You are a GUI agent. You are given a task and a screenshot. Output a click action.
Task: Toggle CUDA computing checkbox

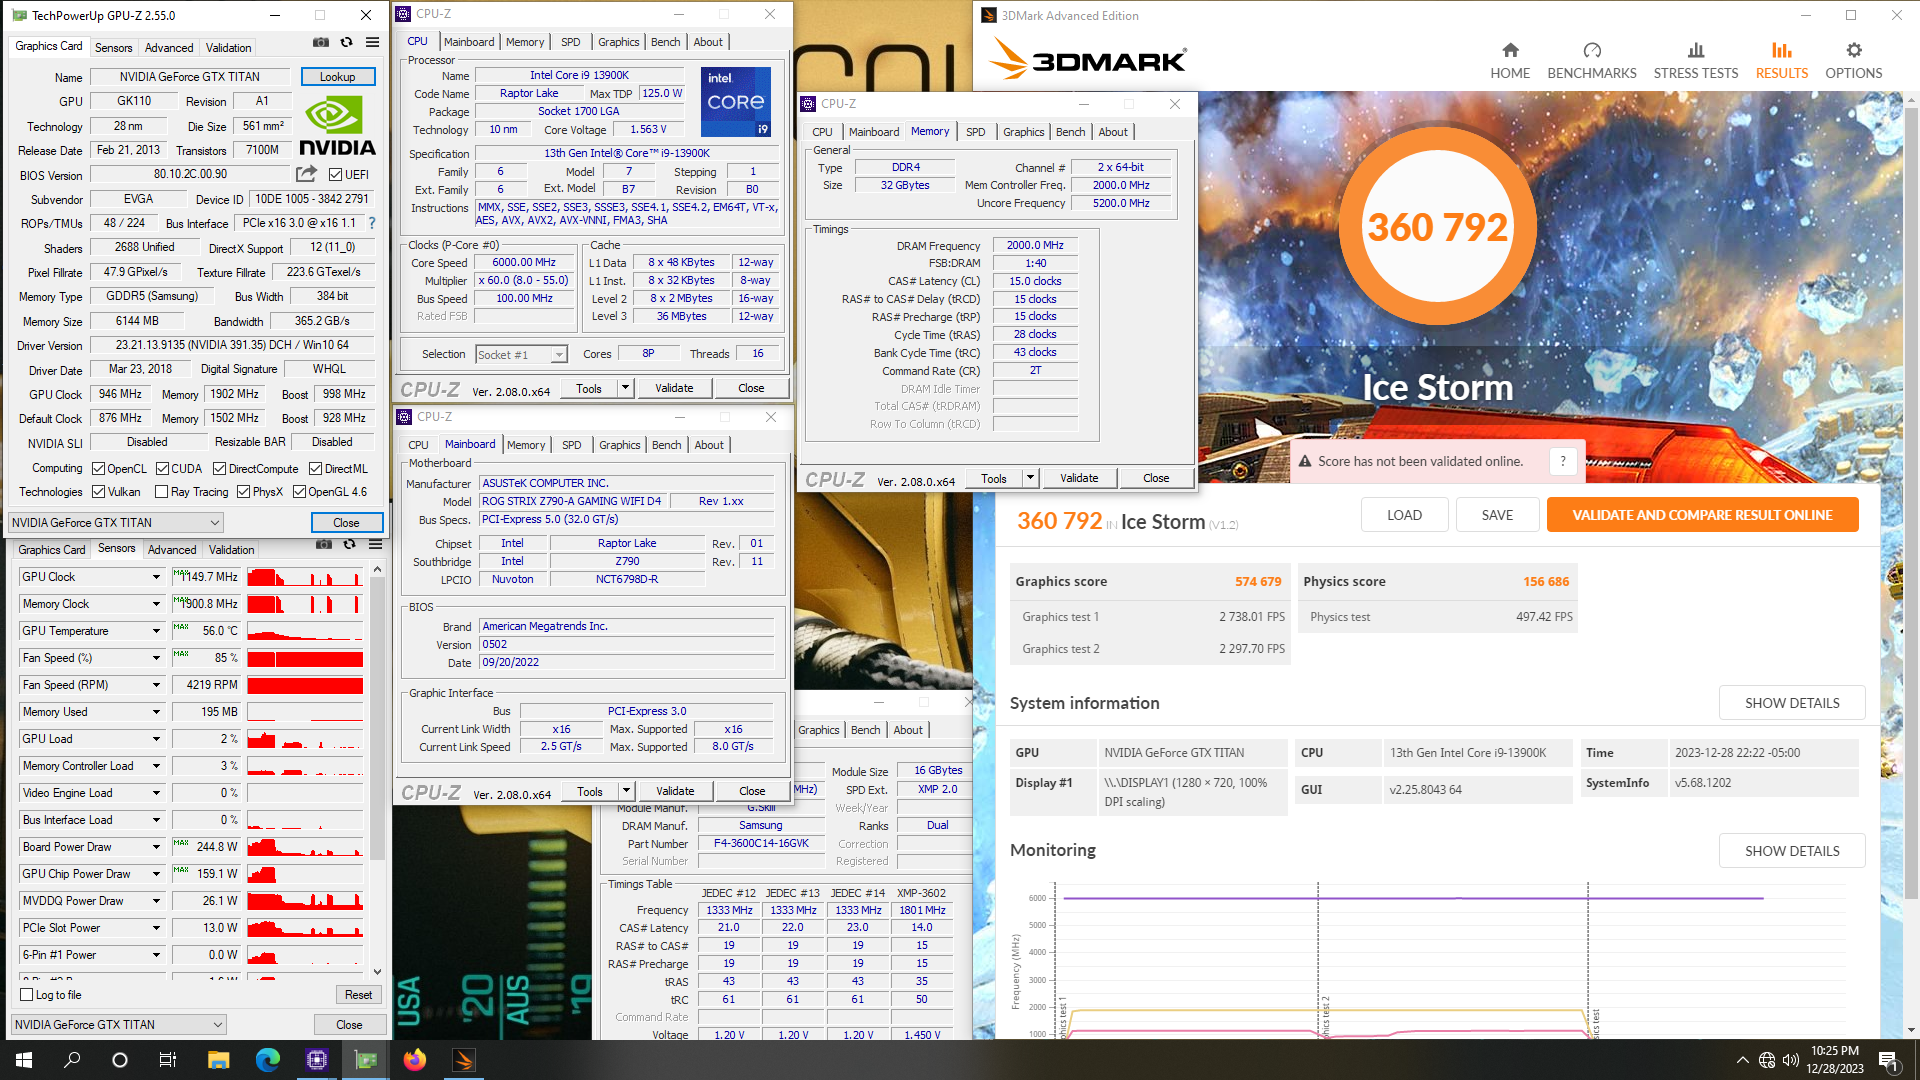(x=162, y=468)
